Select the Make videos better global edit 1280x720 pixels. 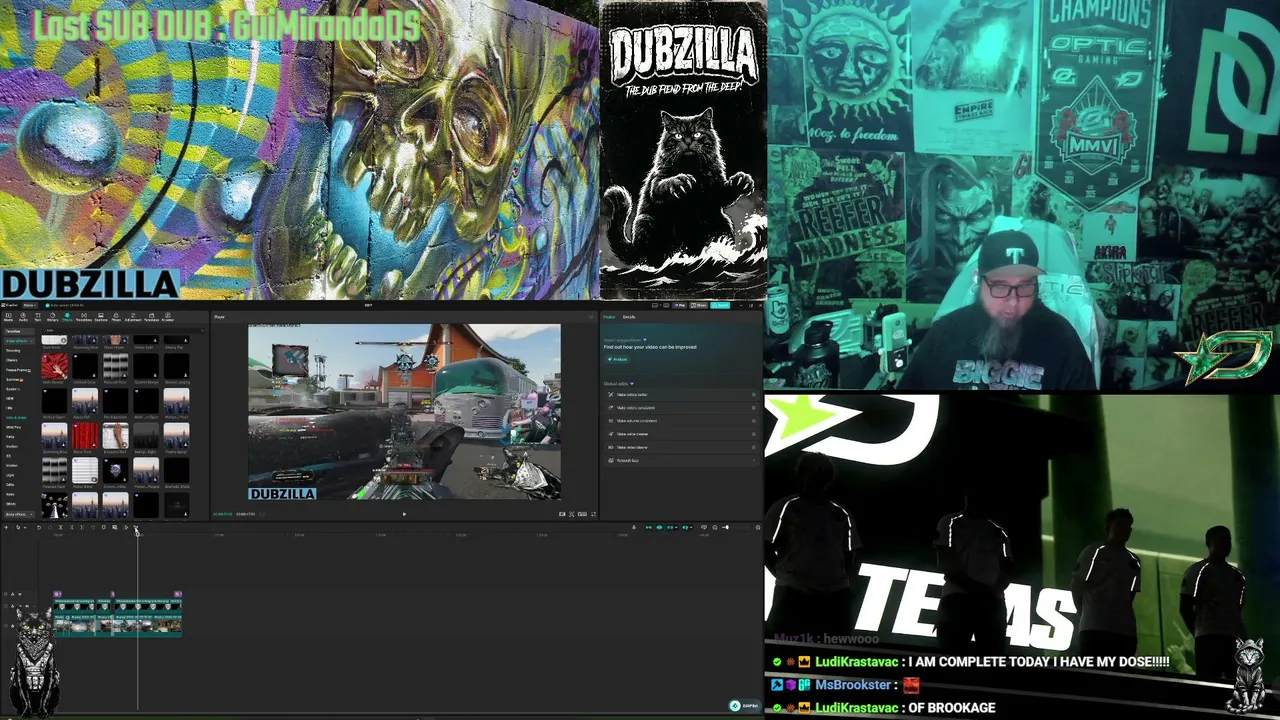pos(680,395)
